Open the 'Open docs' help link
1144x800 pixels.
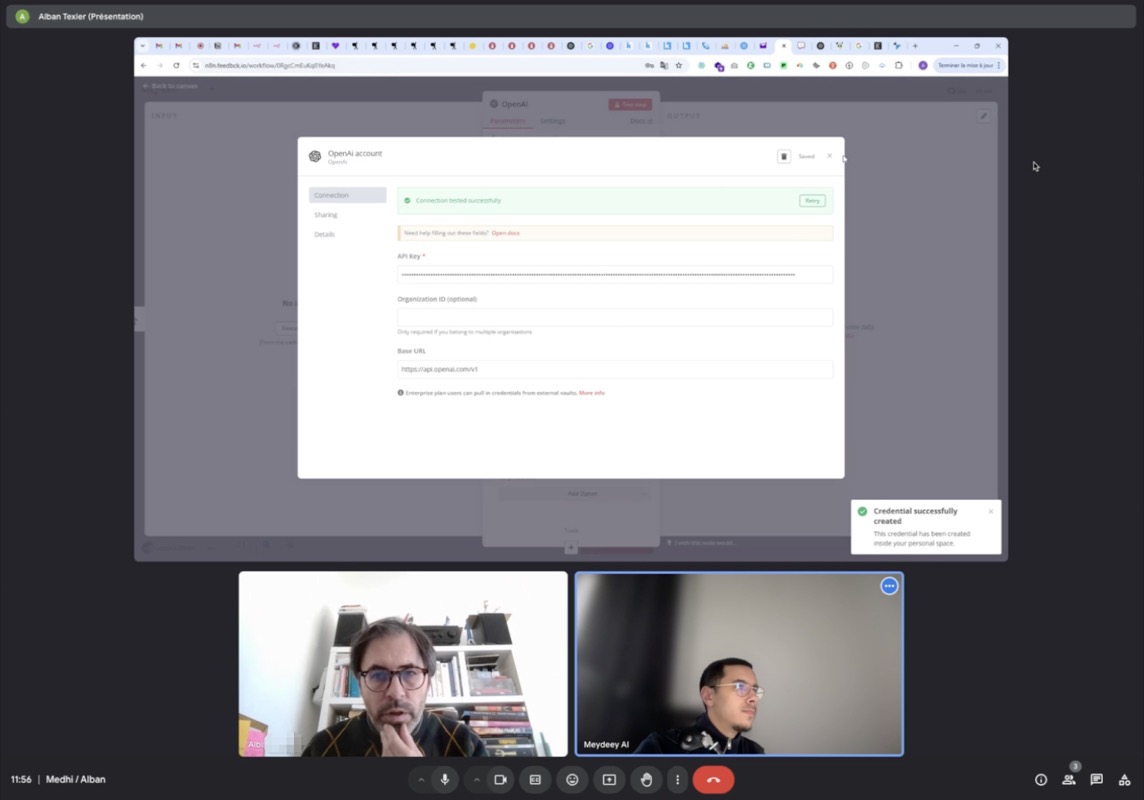point(505,232)
